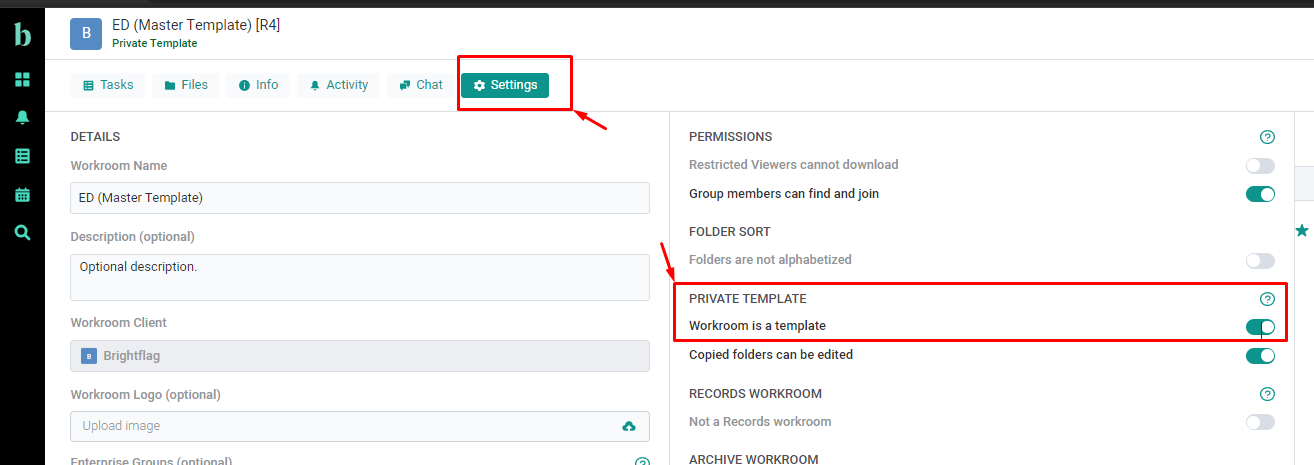Open help icon beside PERMISSIONS heading
Viewport: 1314px width, 465px height.
coord(1267,137)
